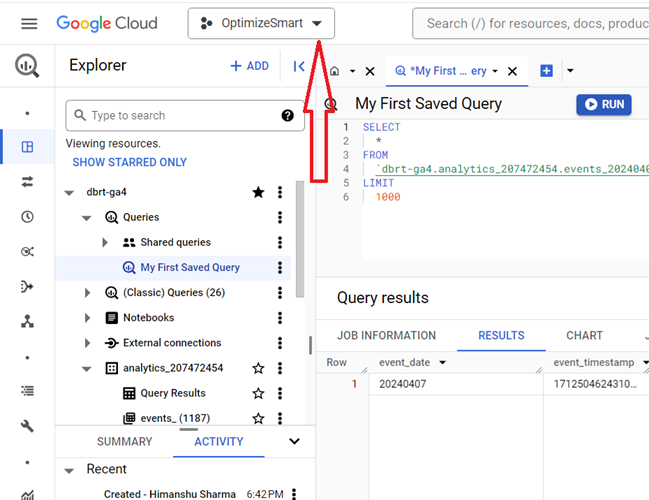
Task: Expand the Shared queries node
Action: click(x=105, y=243)
